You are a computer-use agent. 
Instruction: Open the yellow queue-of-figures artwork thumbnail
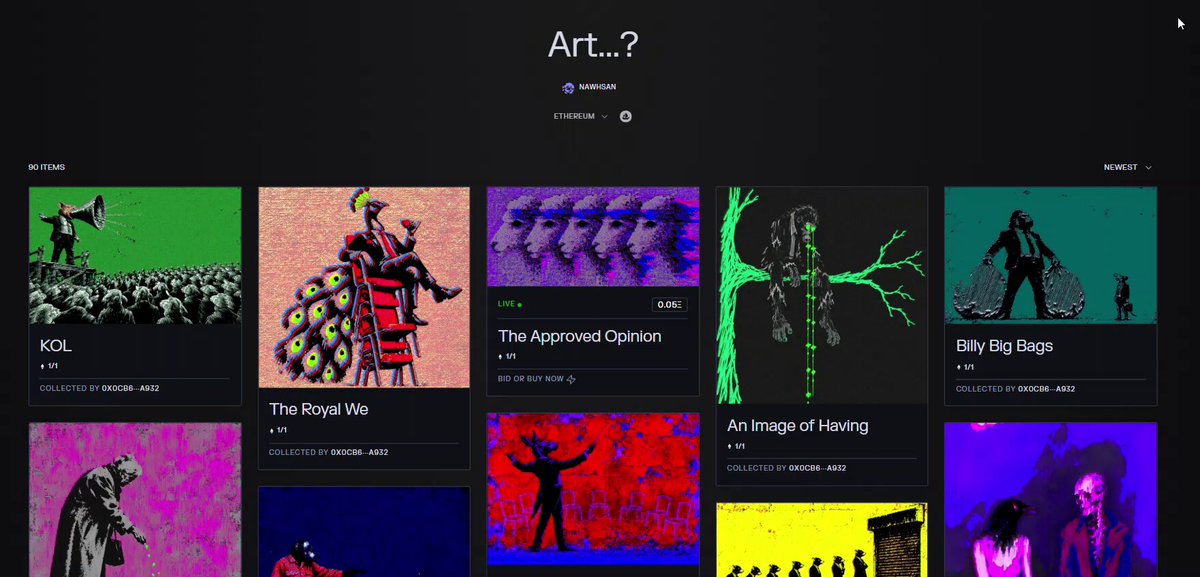(x=822, y=540)
